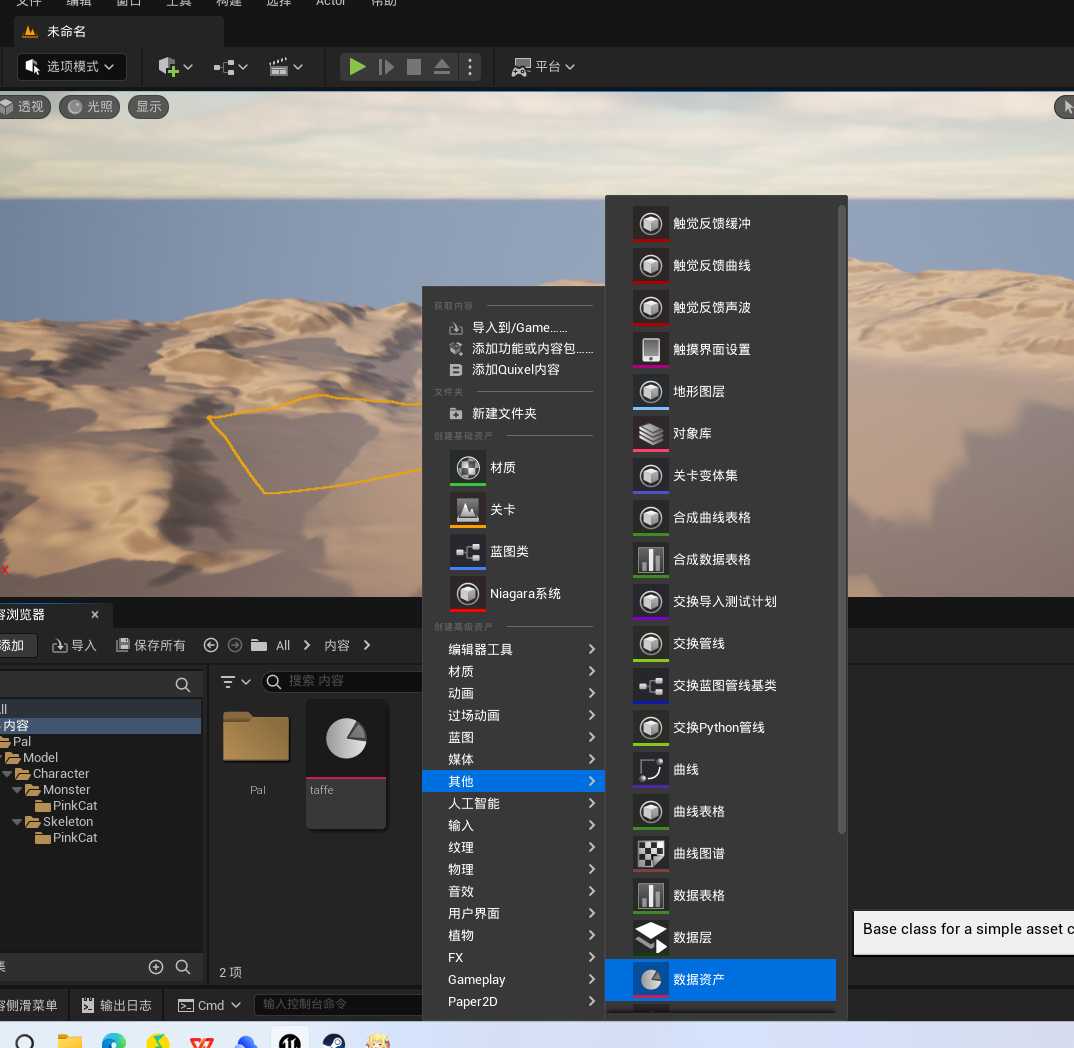
Task: Click the green Play button in toolbar
Action: click(x=357, y=67)
